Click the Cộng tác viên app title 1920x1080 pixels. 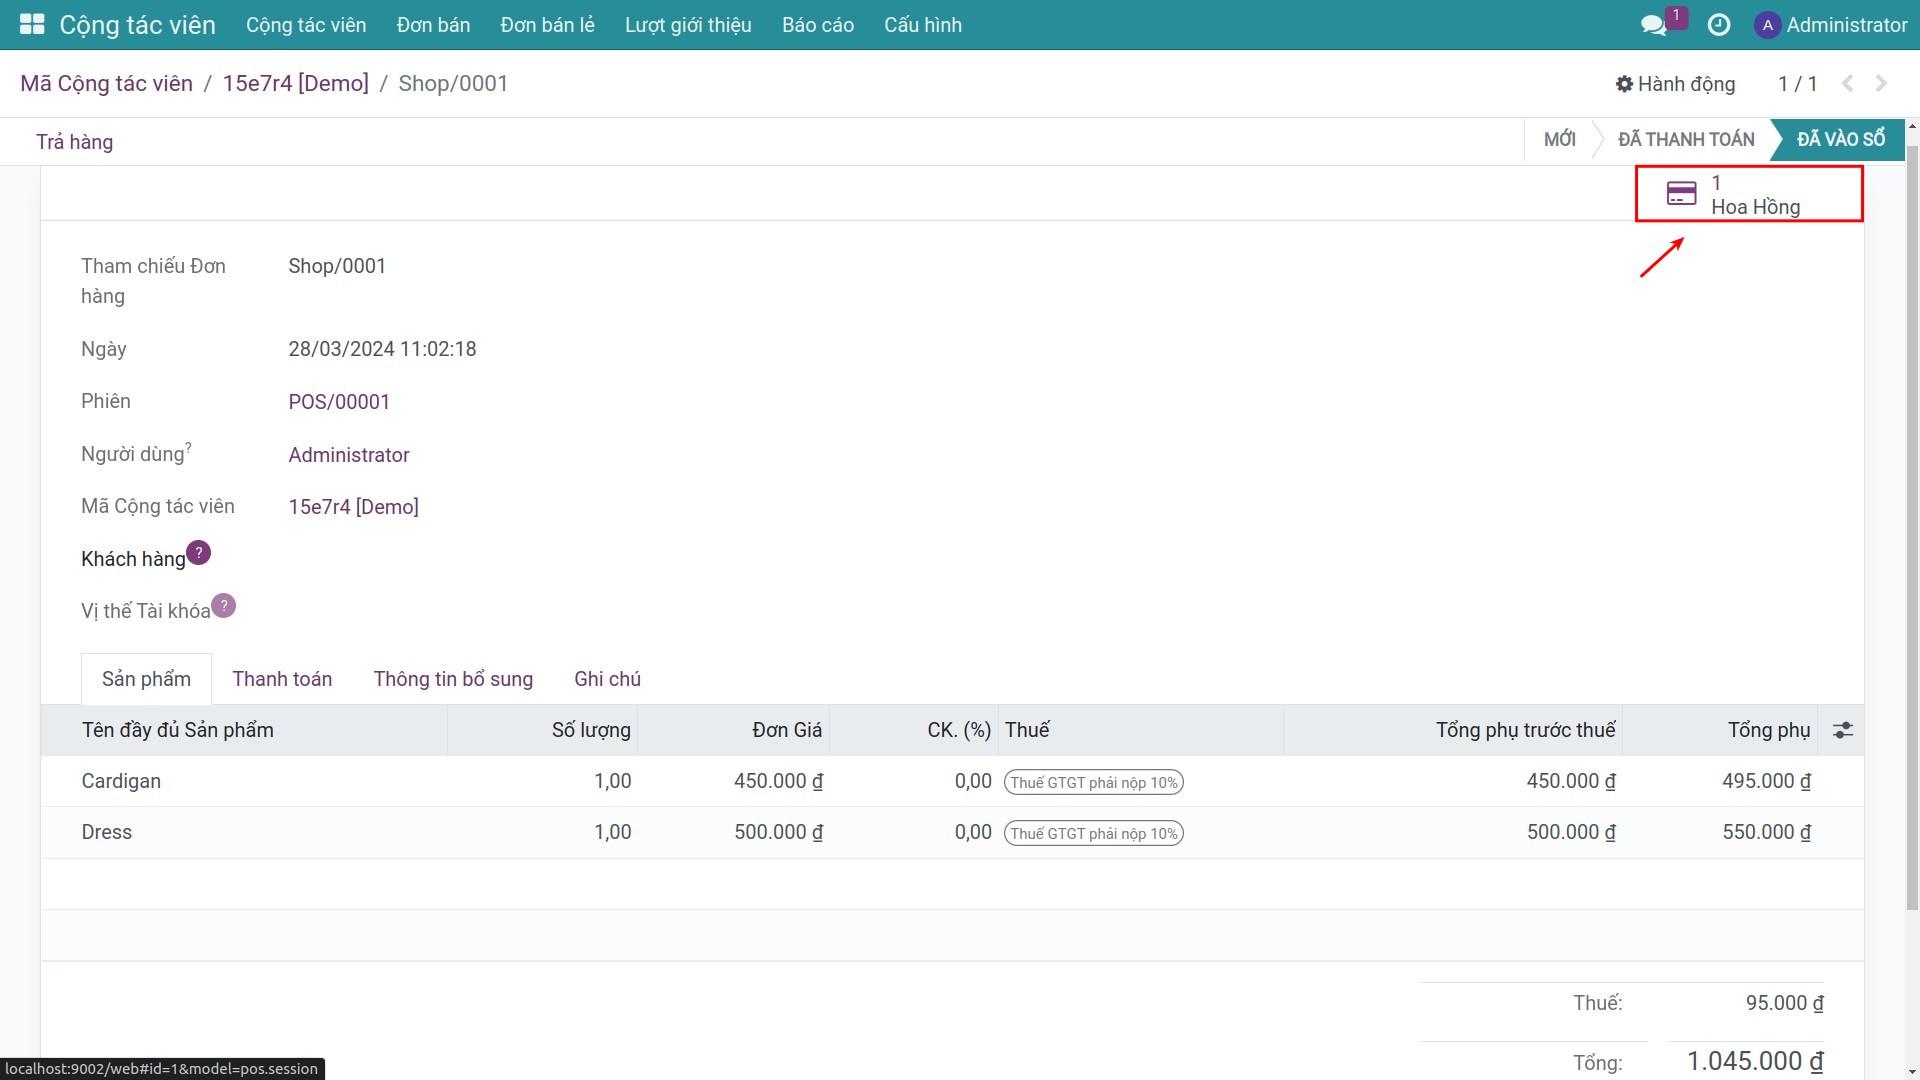(138, 25)
